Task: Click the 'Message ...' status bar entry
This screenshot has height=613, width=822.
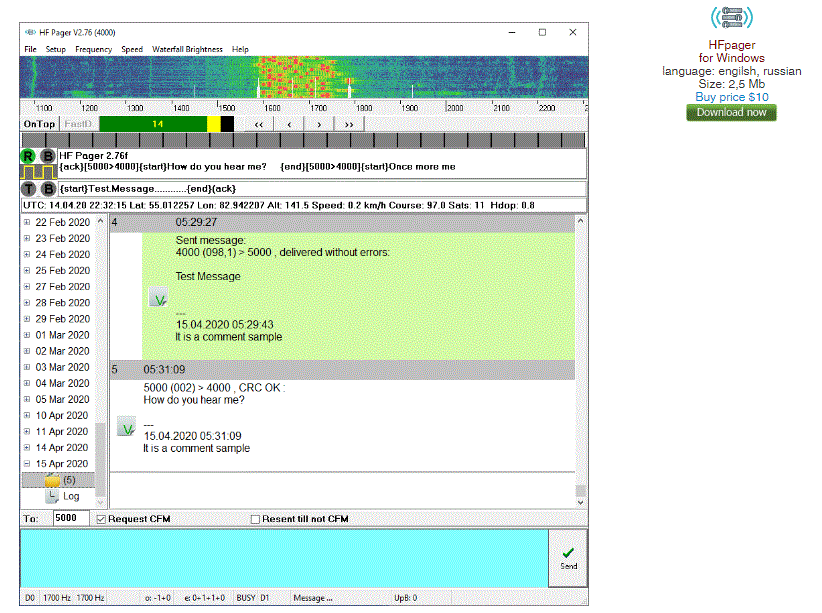Action: tap(313, 598)
